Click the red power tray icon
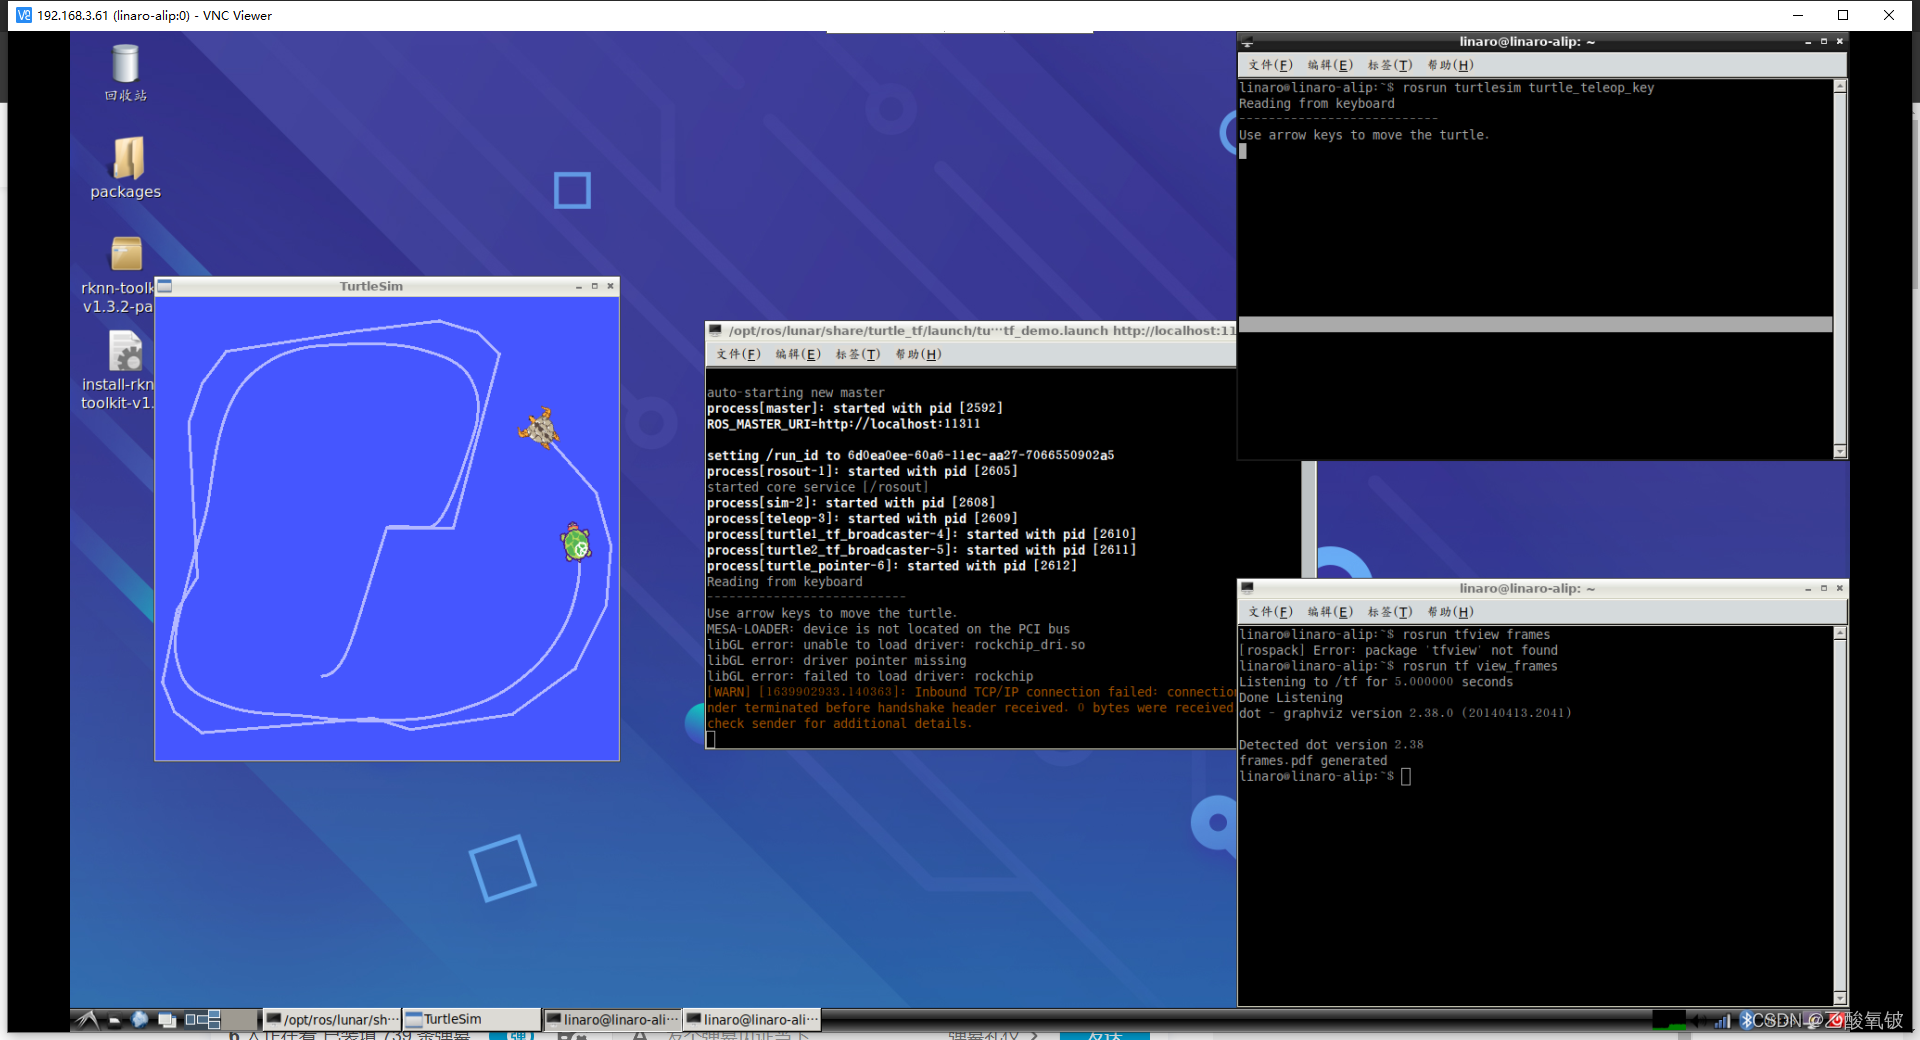The image size is (1920, 1040). pos(1837,1020)
